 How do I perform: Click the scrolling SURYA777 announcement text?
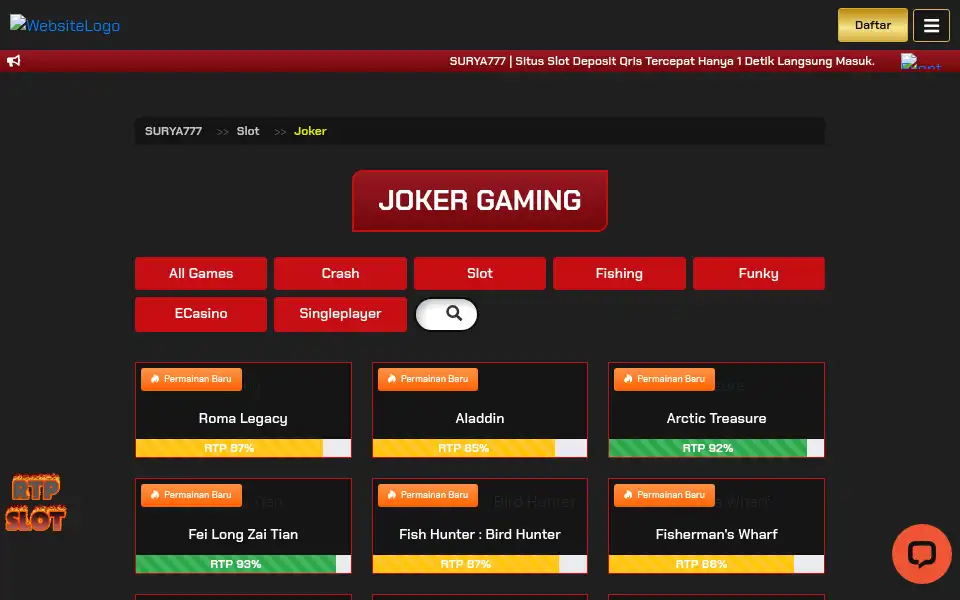point(662,61)
